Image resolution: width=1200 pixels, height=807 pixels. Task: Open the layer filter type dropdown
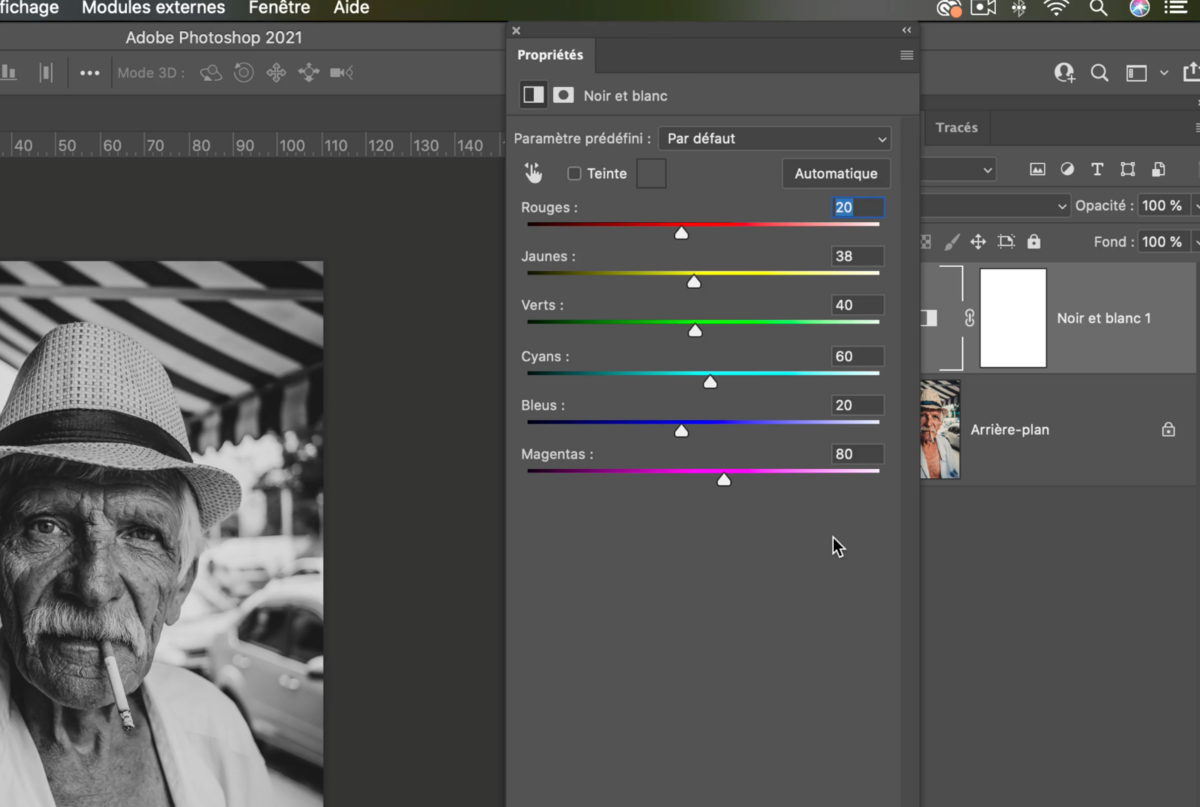click(958, 170)
